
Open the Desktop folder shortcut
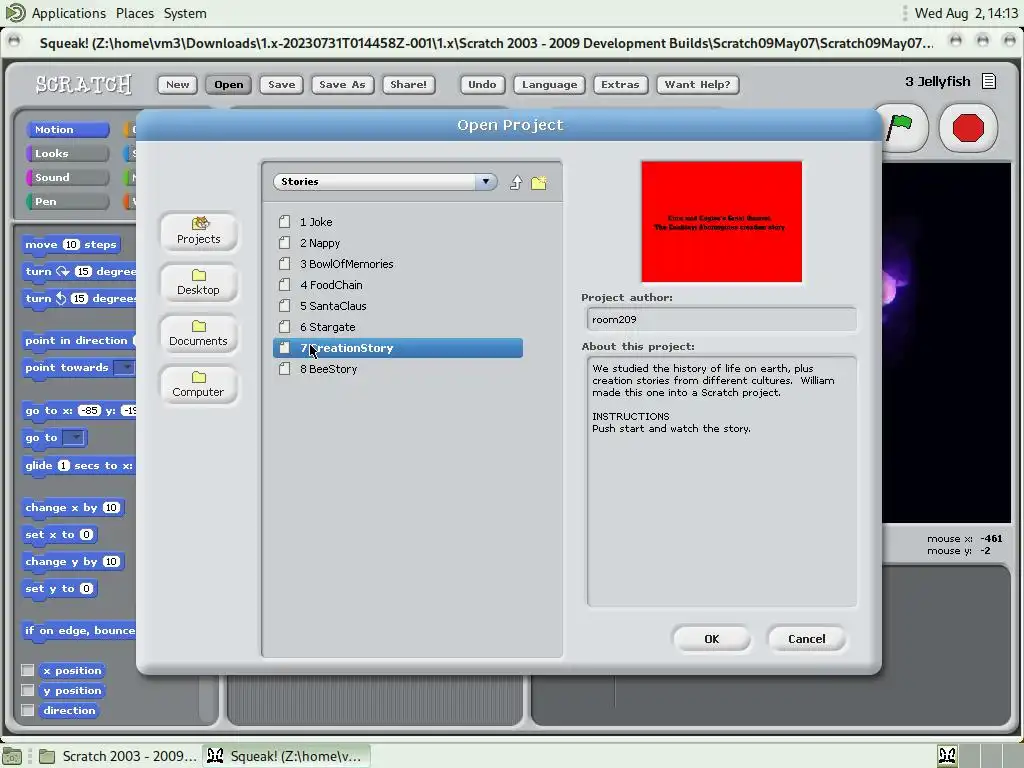tap(199, 282)
